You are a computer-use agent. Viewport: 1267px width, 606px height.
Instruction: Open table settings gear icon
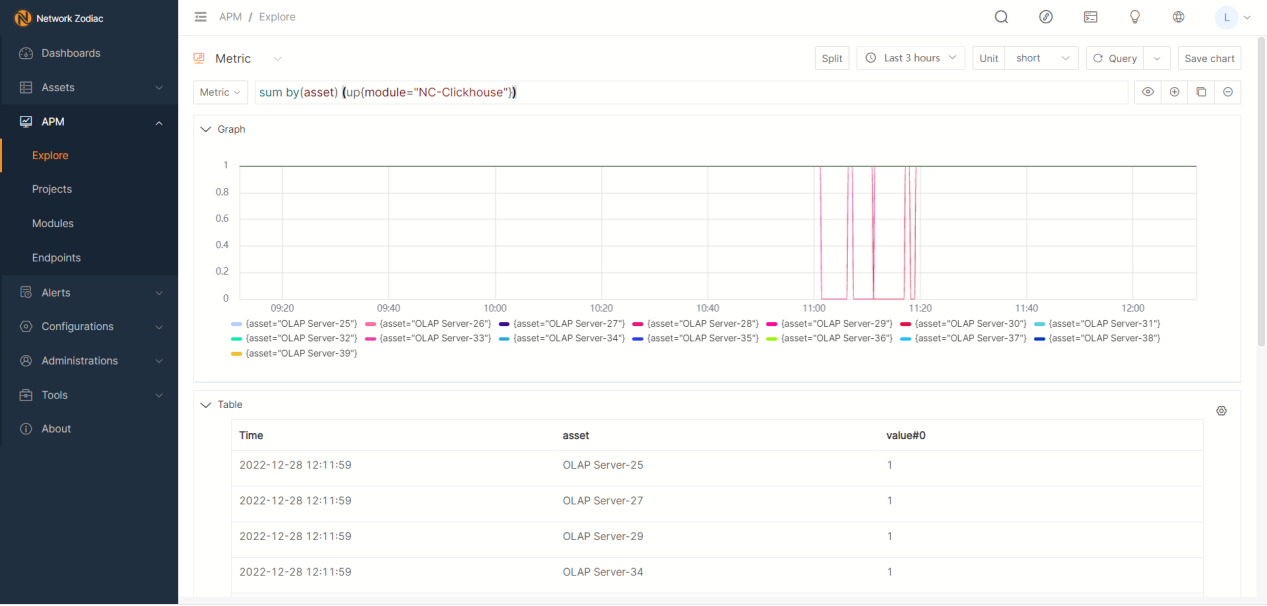tap(1221, 411)
